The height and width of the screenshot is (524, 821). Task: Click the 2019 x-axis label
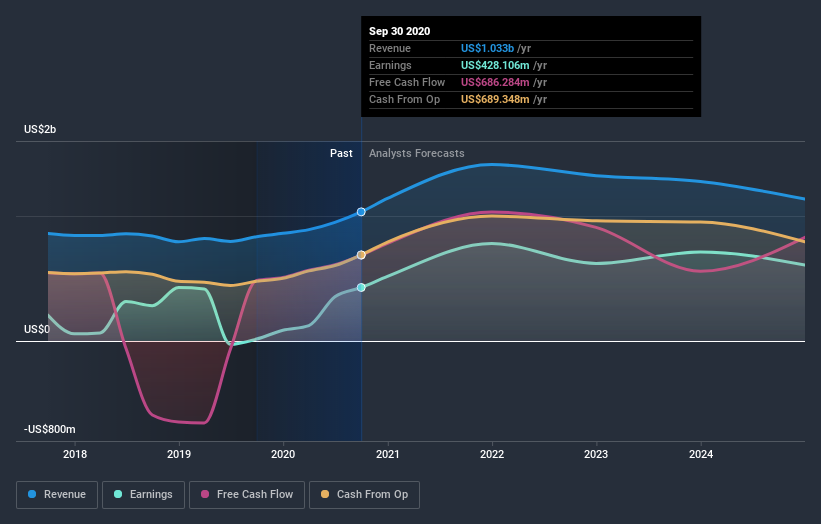(179, 454)
